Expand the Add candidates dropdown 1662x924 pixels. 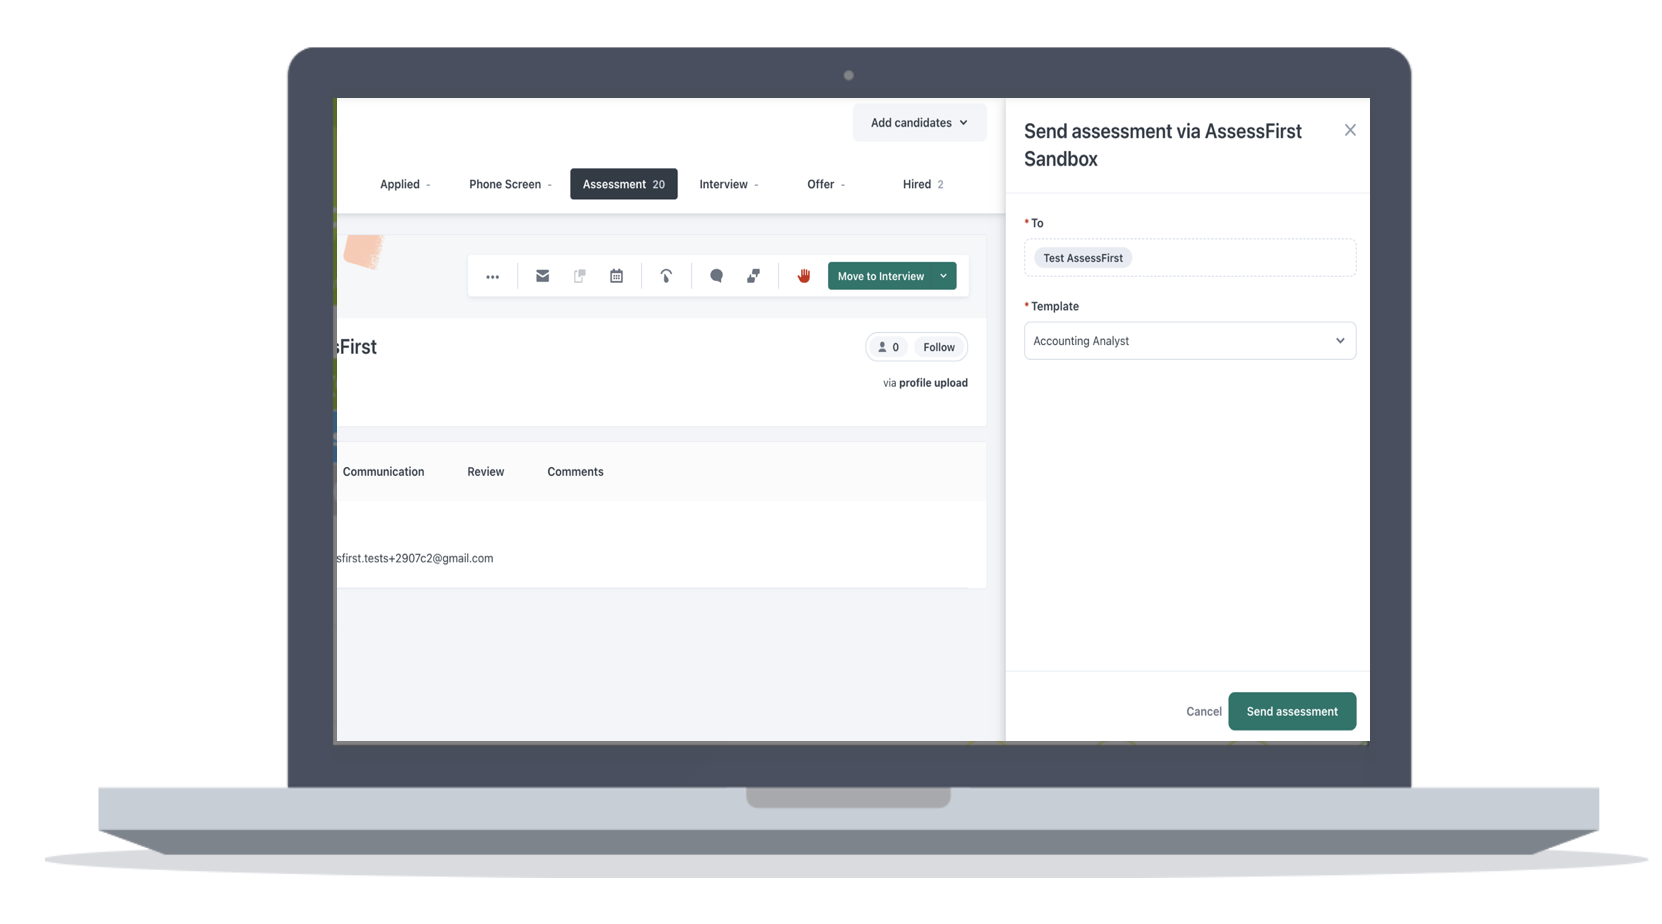918,123
